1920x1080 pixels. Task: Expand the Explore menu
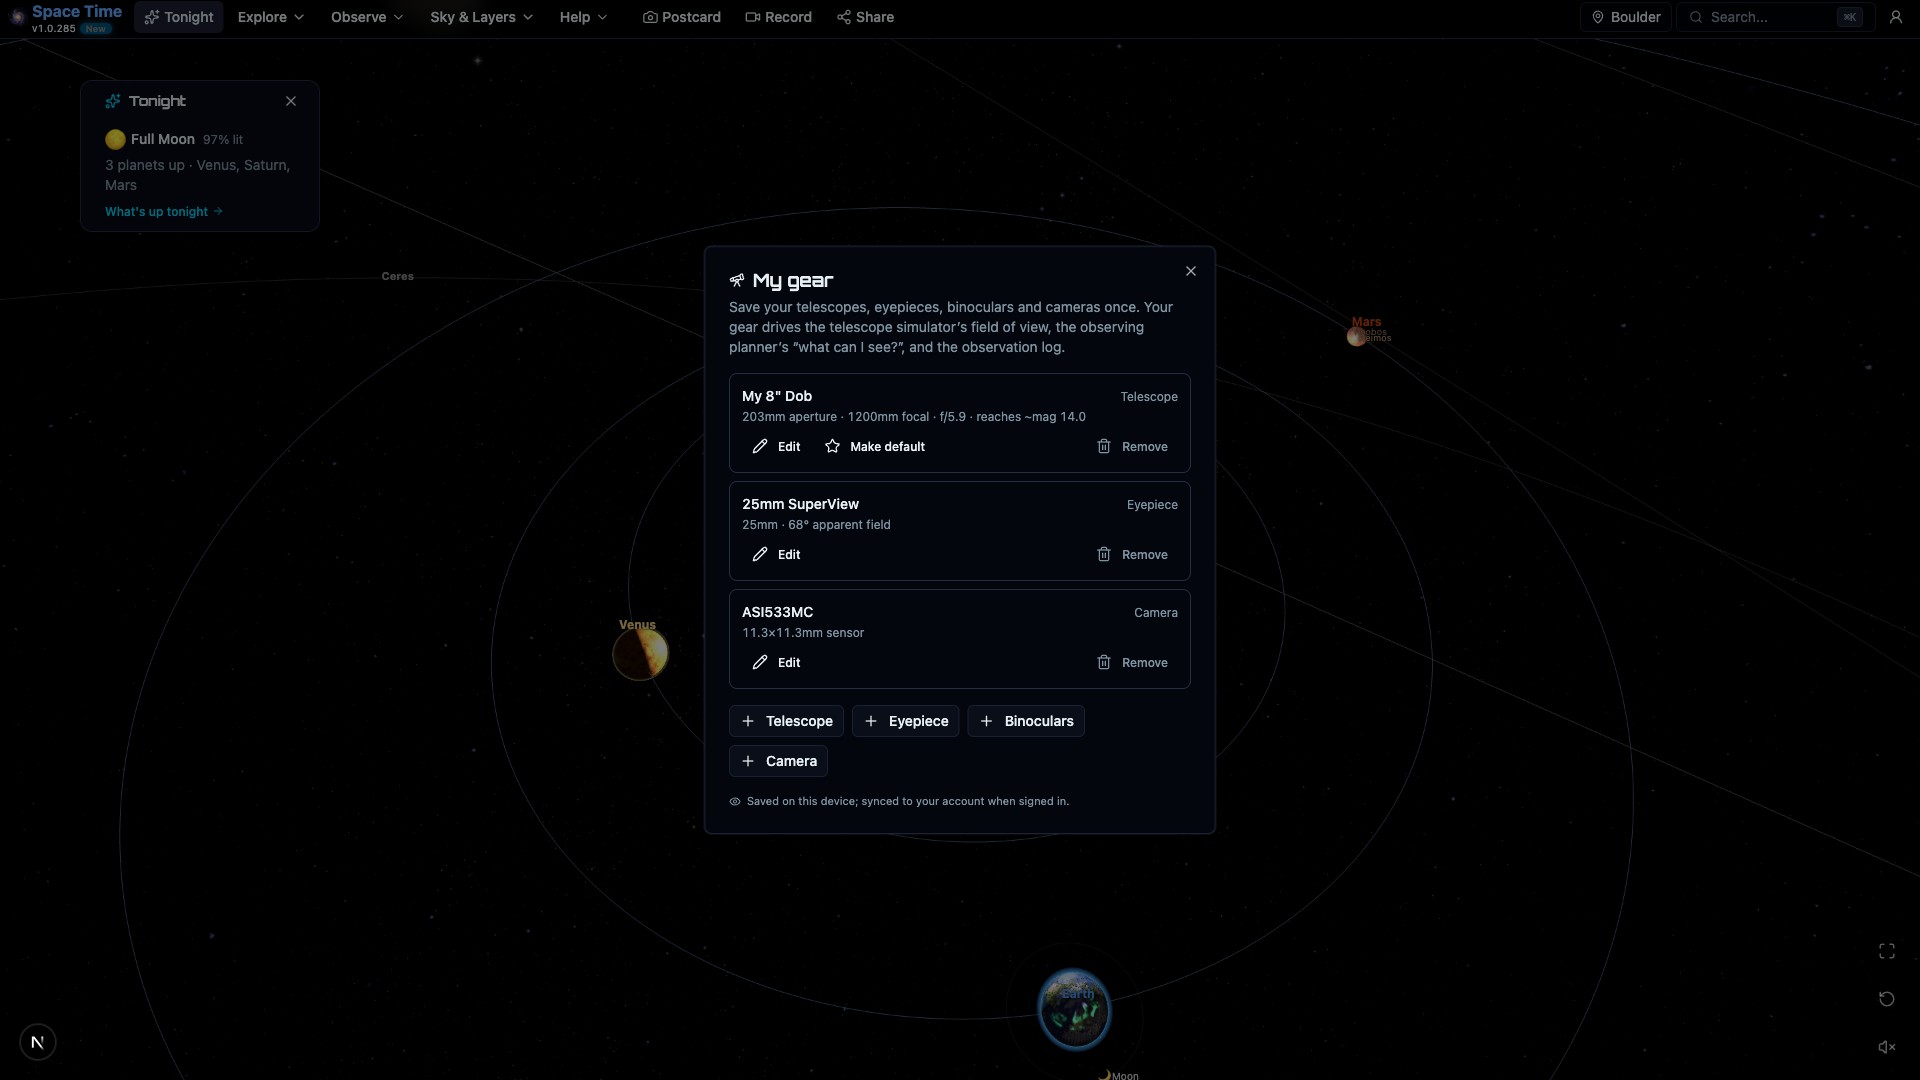click(x=270, y=17)
